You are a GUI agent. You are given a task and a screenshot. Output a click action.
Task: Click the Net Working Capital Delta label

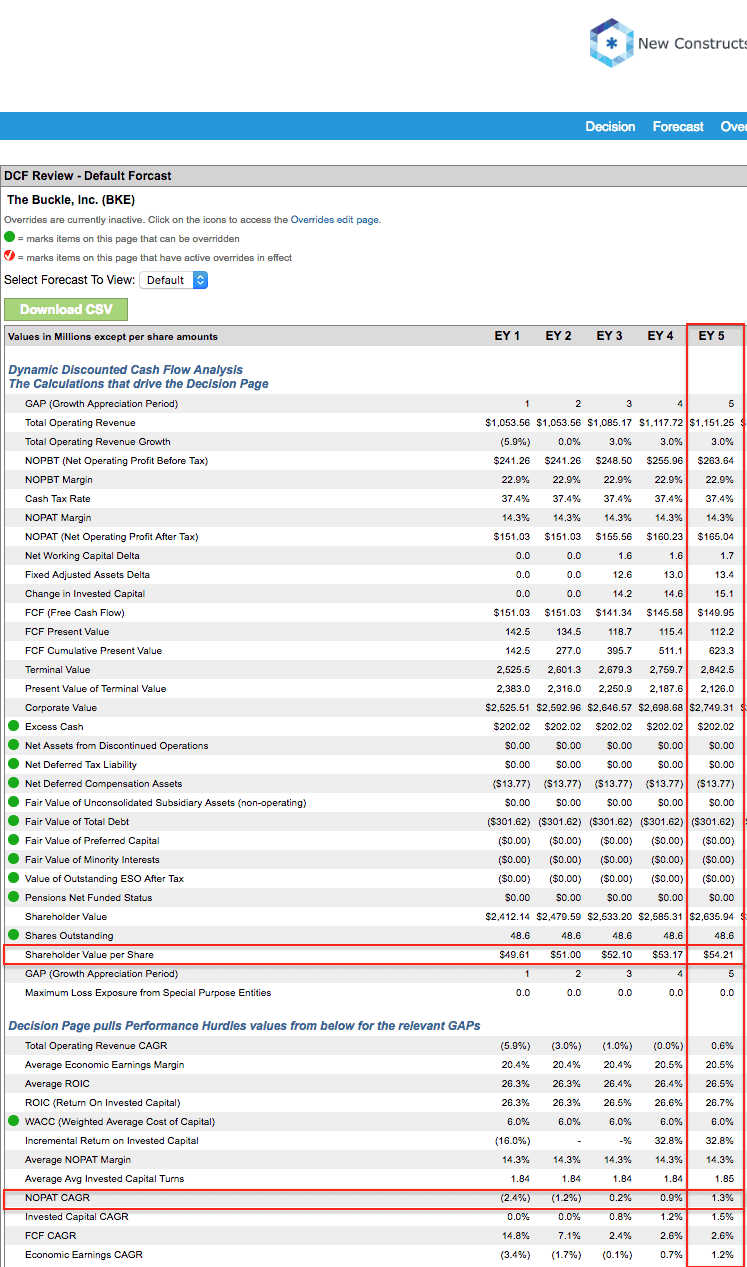click(x=82, y=555)
